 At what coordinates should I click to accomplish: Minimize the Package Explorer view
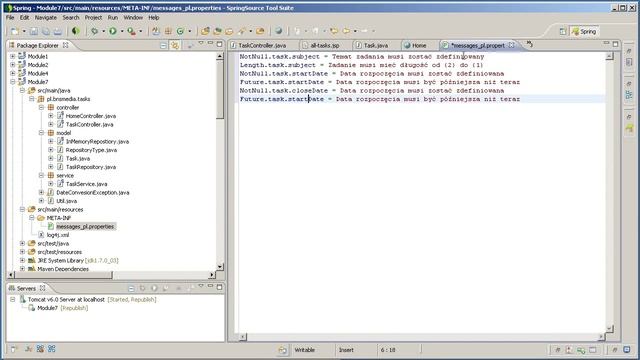click(x=210, y=43)
